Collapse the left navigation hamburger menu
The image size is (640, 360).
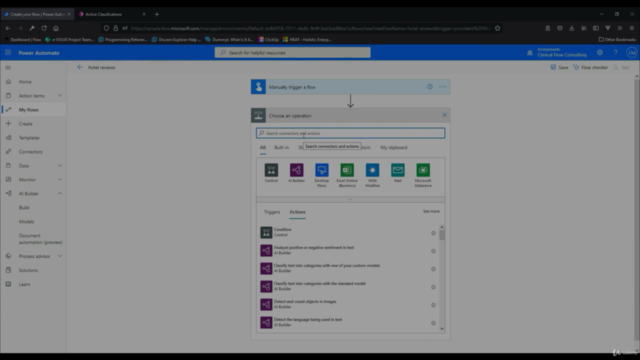8,68
